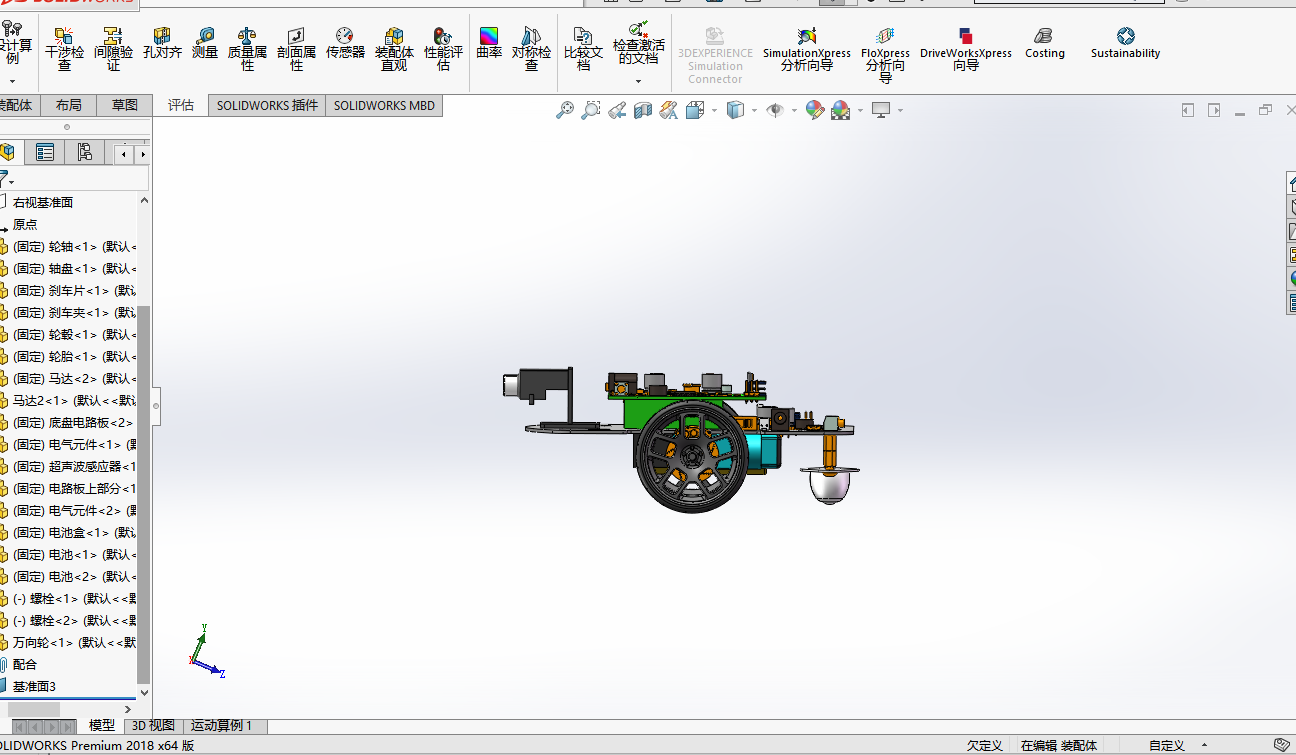This screenshot has height=755, width=1296.
Task: Click the 传感器 sensor tool
Action: pyautogui.click(x=345, y=44)
